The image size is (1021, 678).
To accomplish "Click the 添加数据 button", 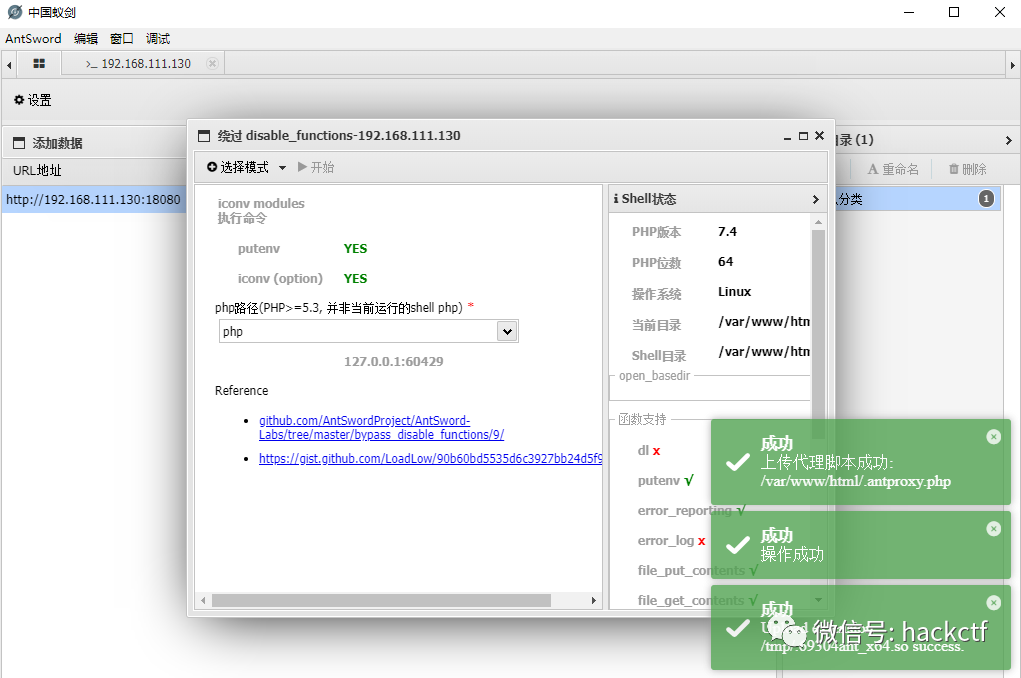I will point(48,143).
